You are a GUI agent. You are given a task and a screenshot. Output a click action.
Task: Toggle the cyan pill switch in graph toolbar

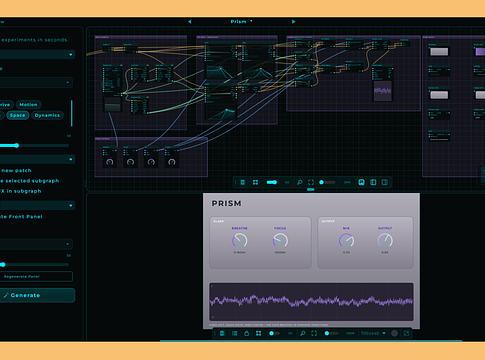(x=272, y=182)
